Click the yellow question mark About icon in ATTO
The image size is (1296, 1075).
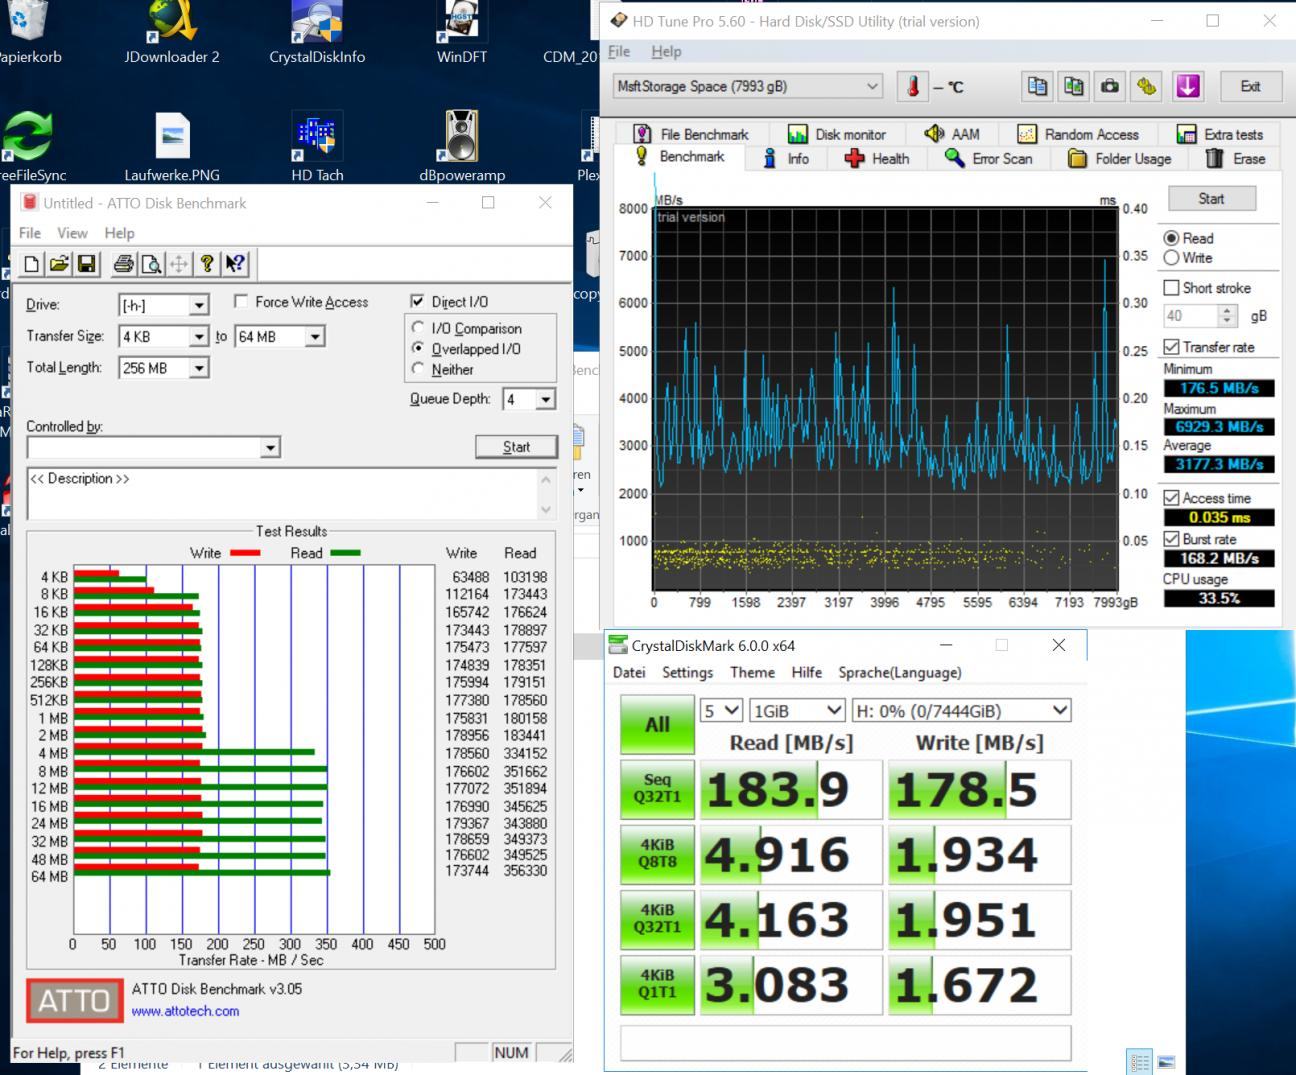pos(207,264)
